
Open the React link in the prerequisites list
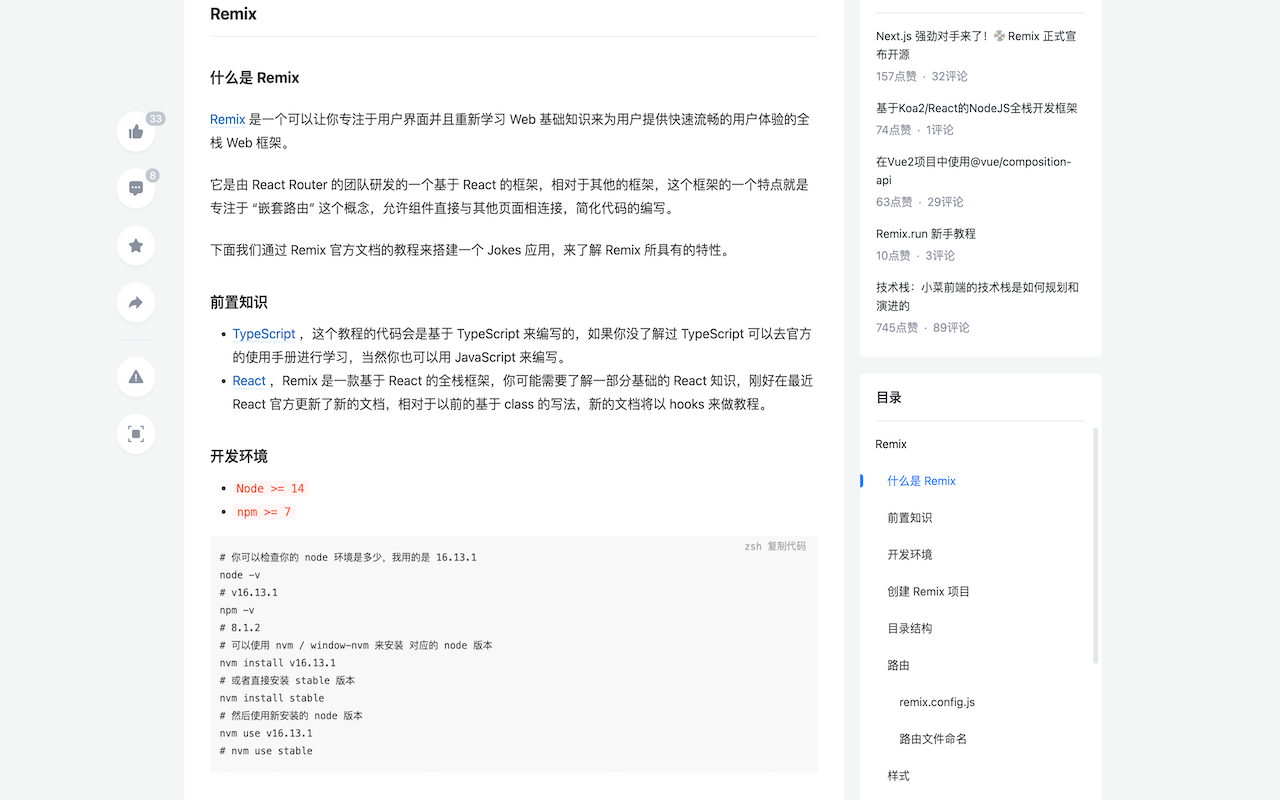248,380
